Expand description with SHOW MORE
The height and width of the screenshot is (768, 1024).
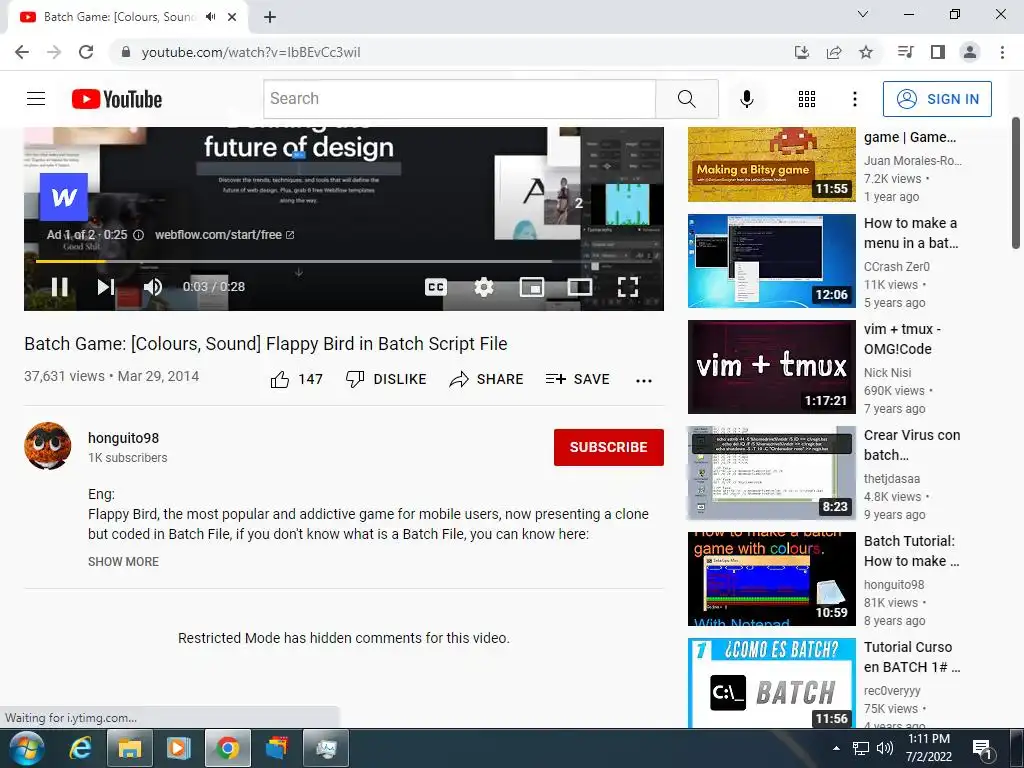123,562
